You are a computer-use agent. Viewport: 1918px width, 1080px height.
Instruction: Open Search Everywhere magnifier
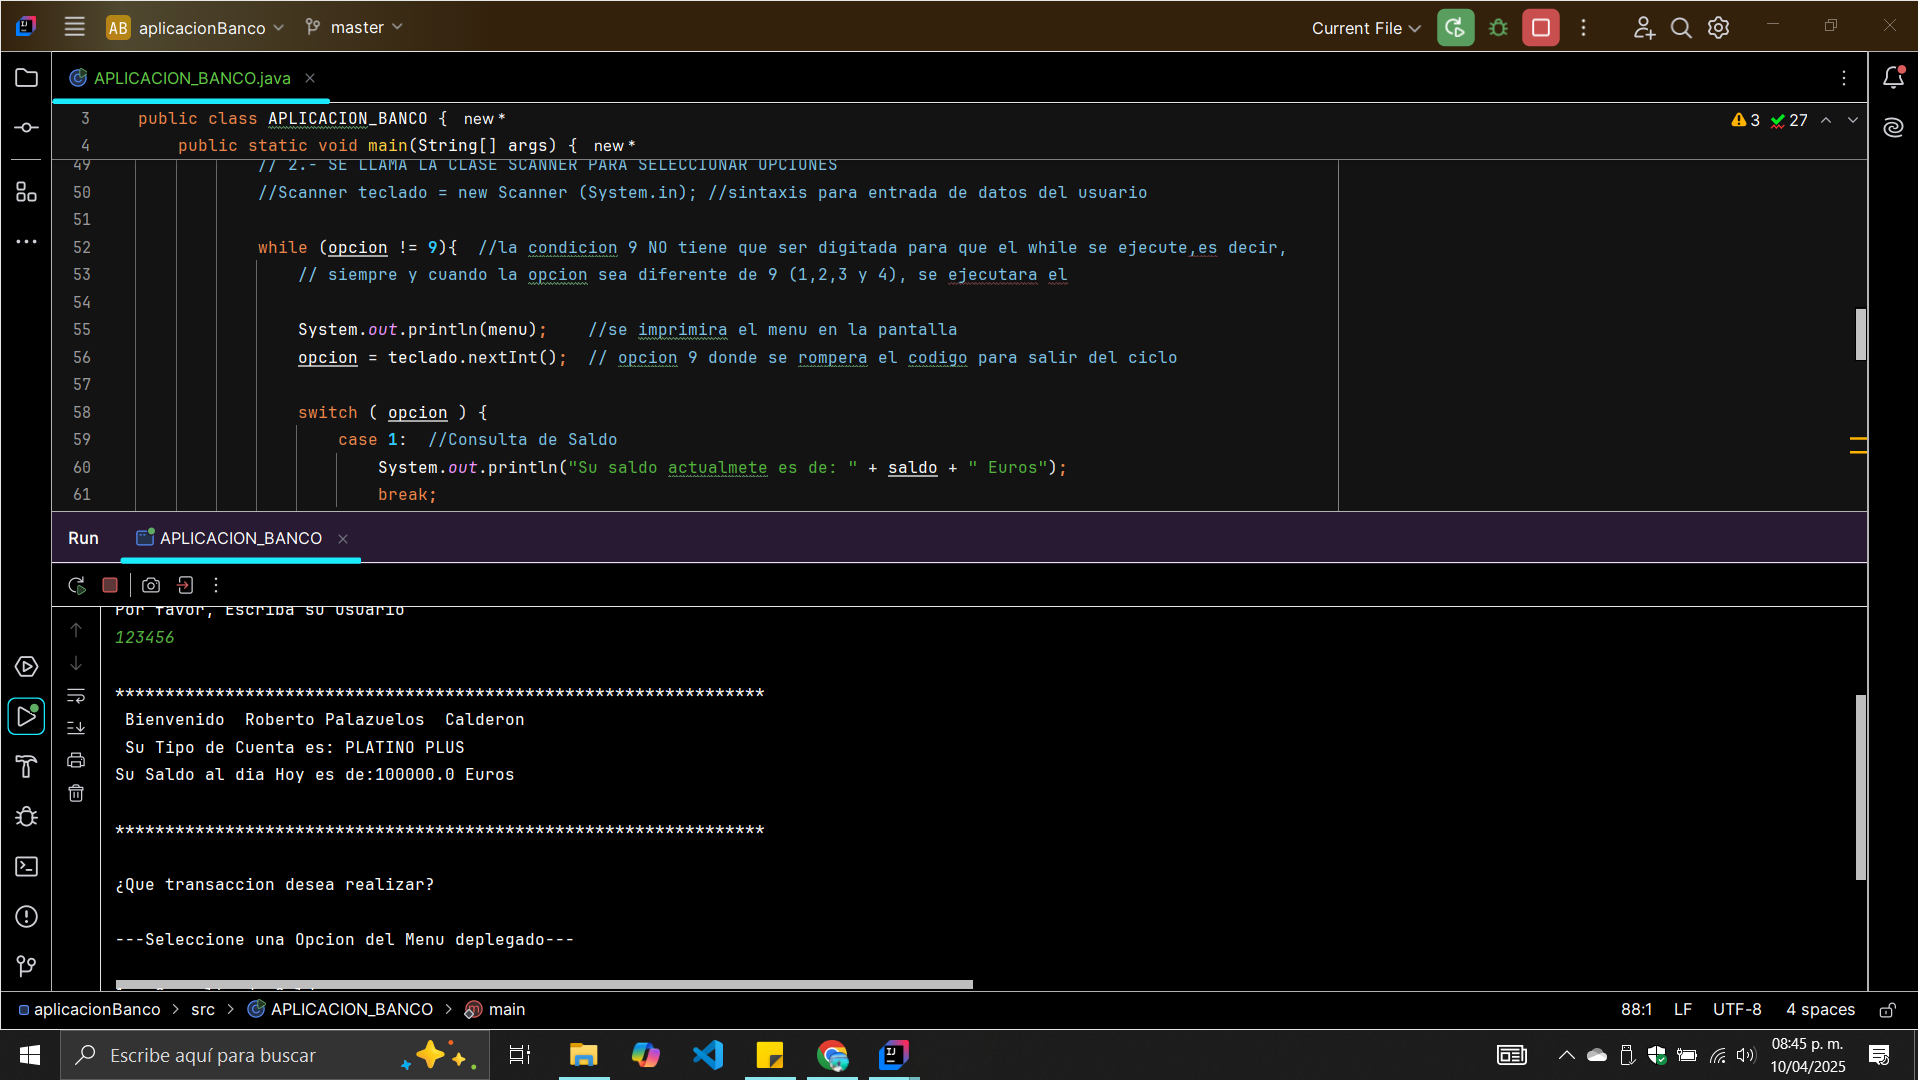(x=1681, y=27)
